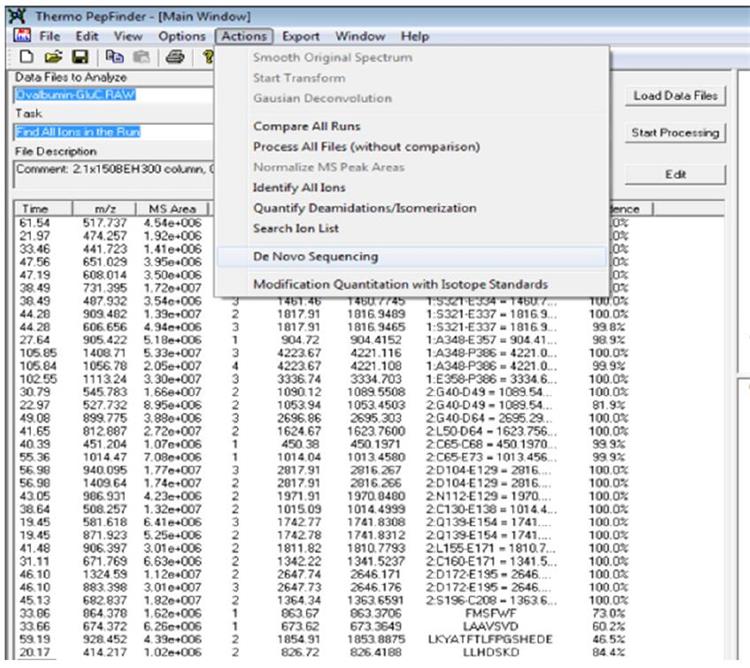Select the row with m/z 905.422

tap(368, 340)
